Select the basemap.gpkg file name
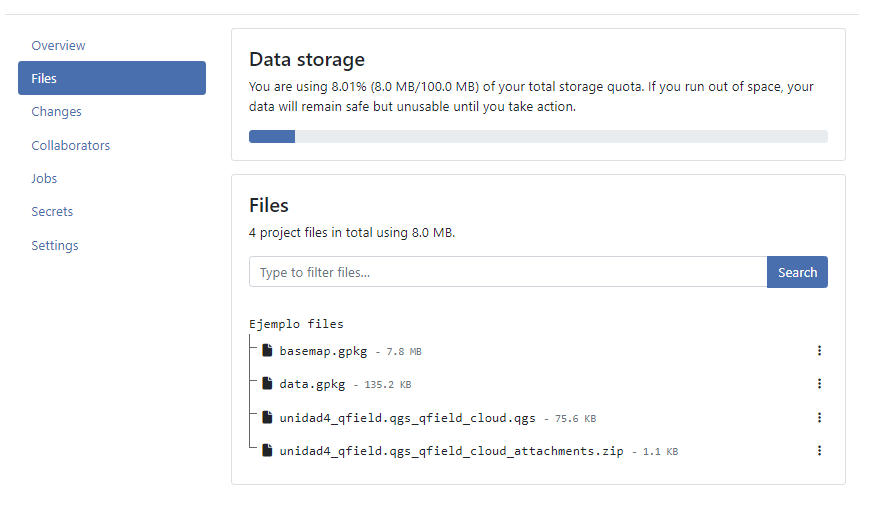The height and width of the screenshot is (515, 873). [323, 351]
